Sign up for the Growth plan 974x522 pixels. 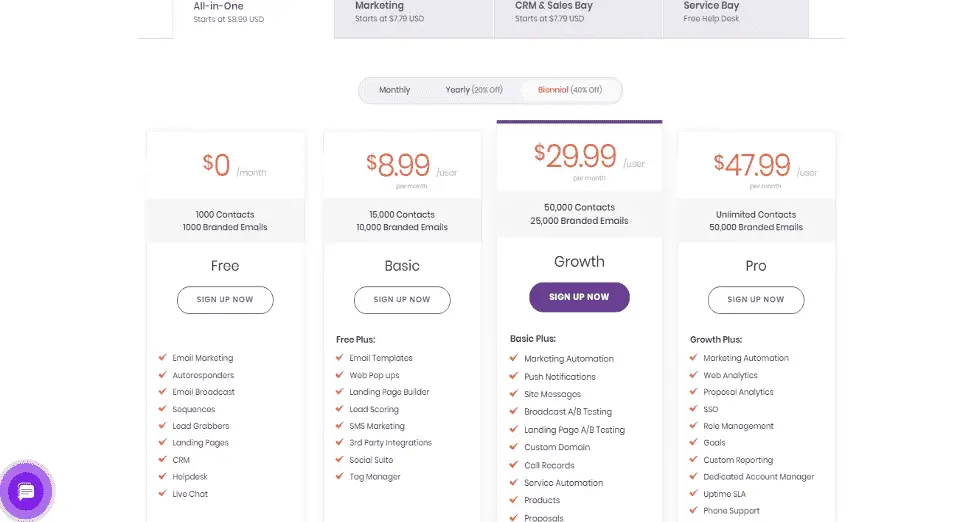click(x=579, y=297)
